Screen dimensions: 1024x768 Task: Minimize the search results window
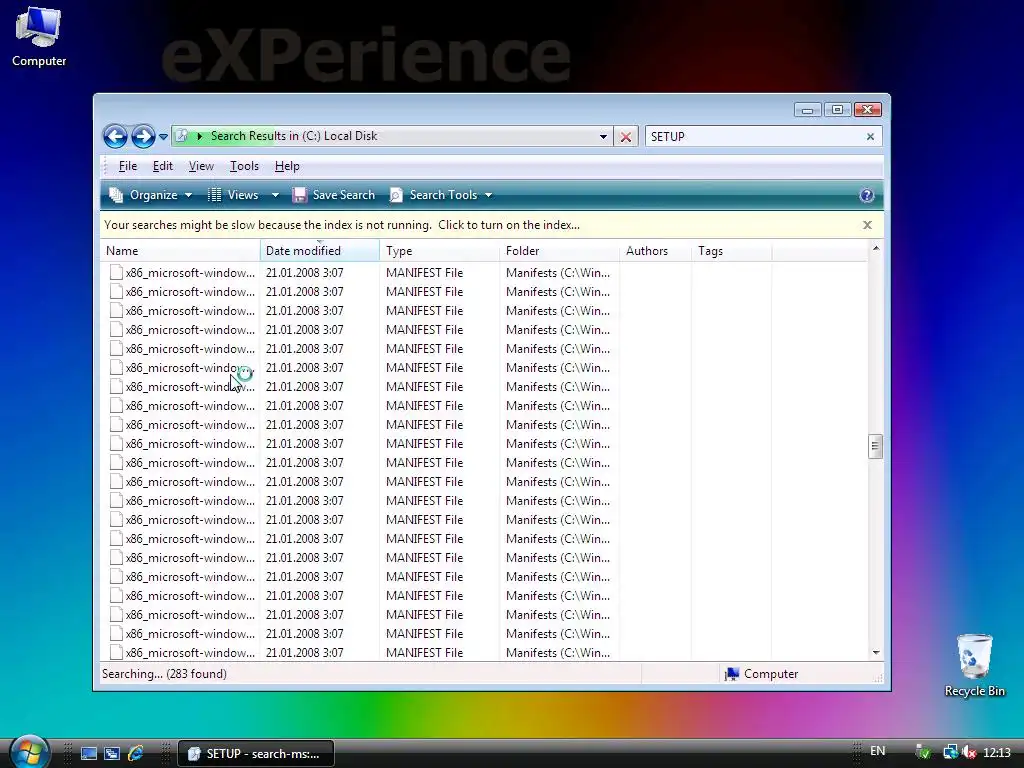click(x=808, y=110)
